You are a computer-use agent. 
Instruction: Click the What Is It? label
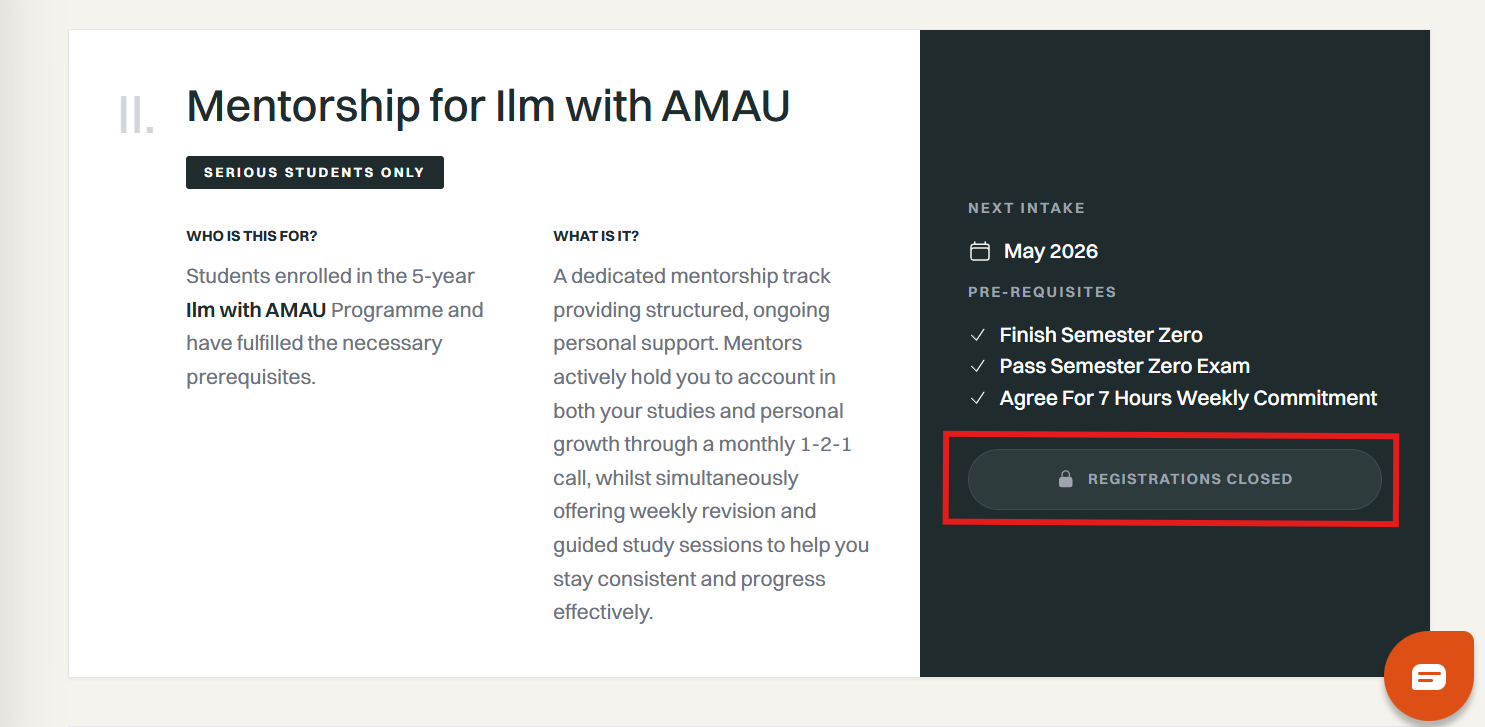(596, 236)
